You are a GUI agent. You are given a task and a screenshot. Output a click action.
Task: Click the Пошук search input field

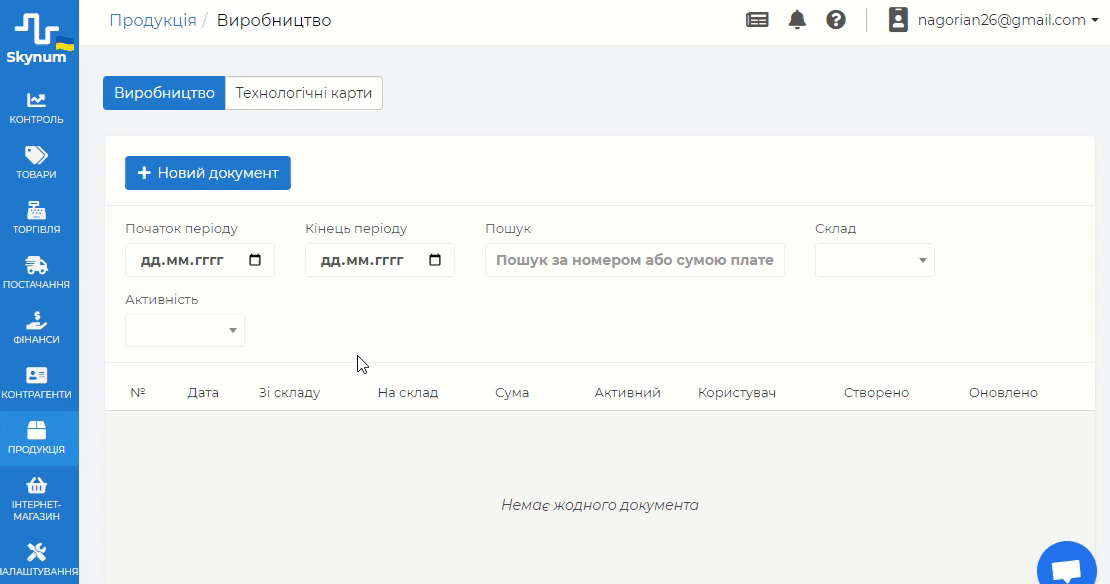[635, 260]
